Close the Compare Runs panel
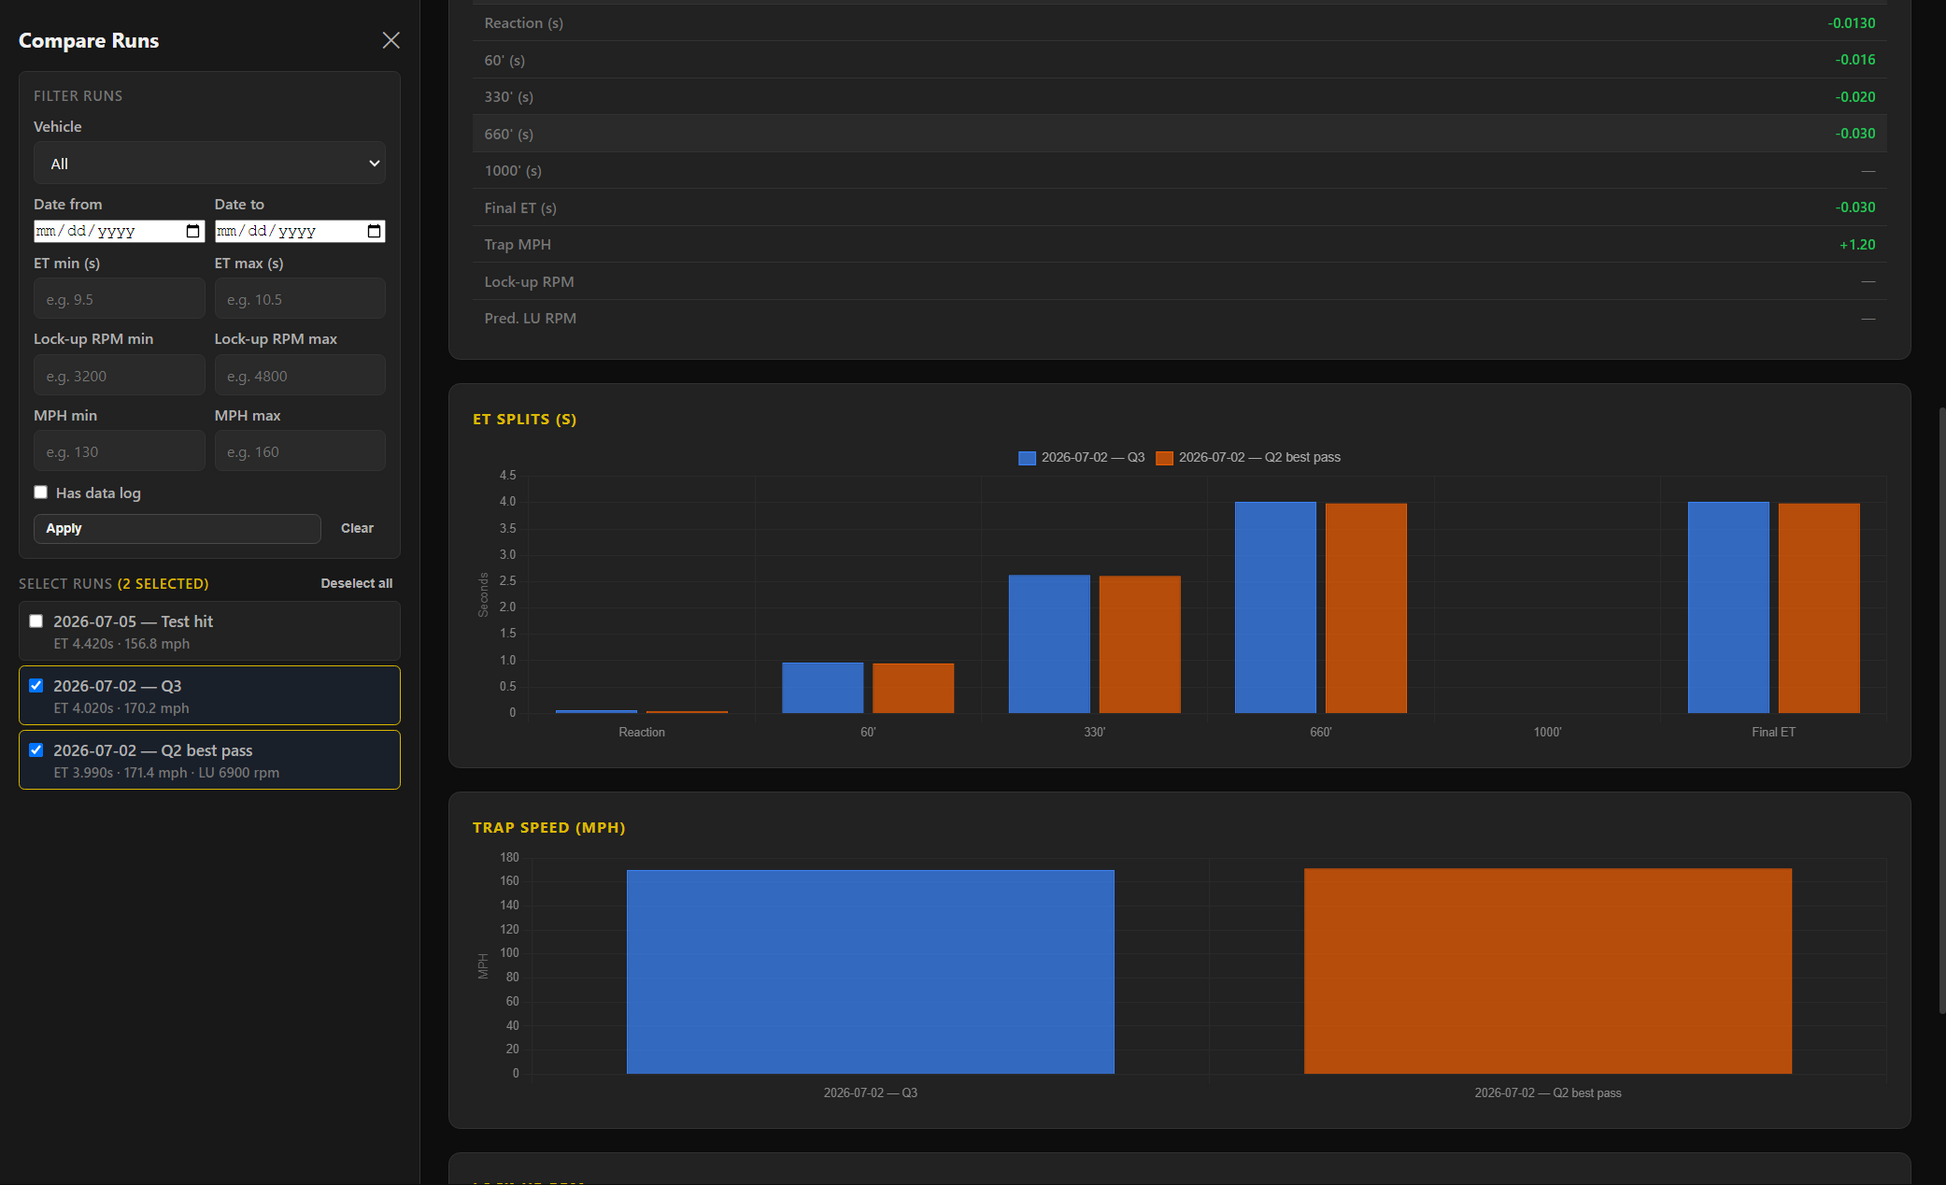Viewport: 1946px width, 1185px height. [391, 40]
